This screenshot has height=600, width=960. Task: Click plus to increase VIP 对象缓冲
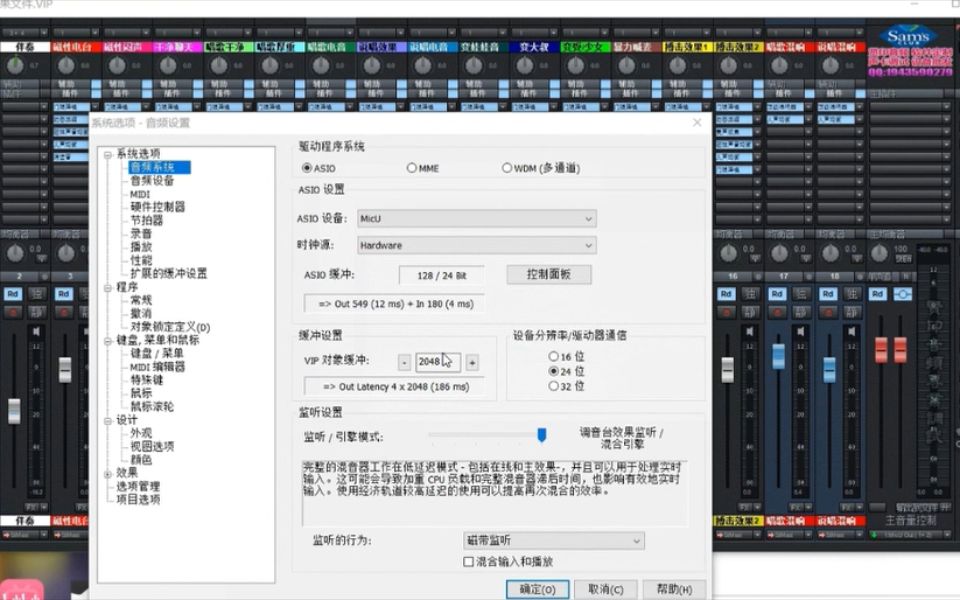[x=470, y=361]
